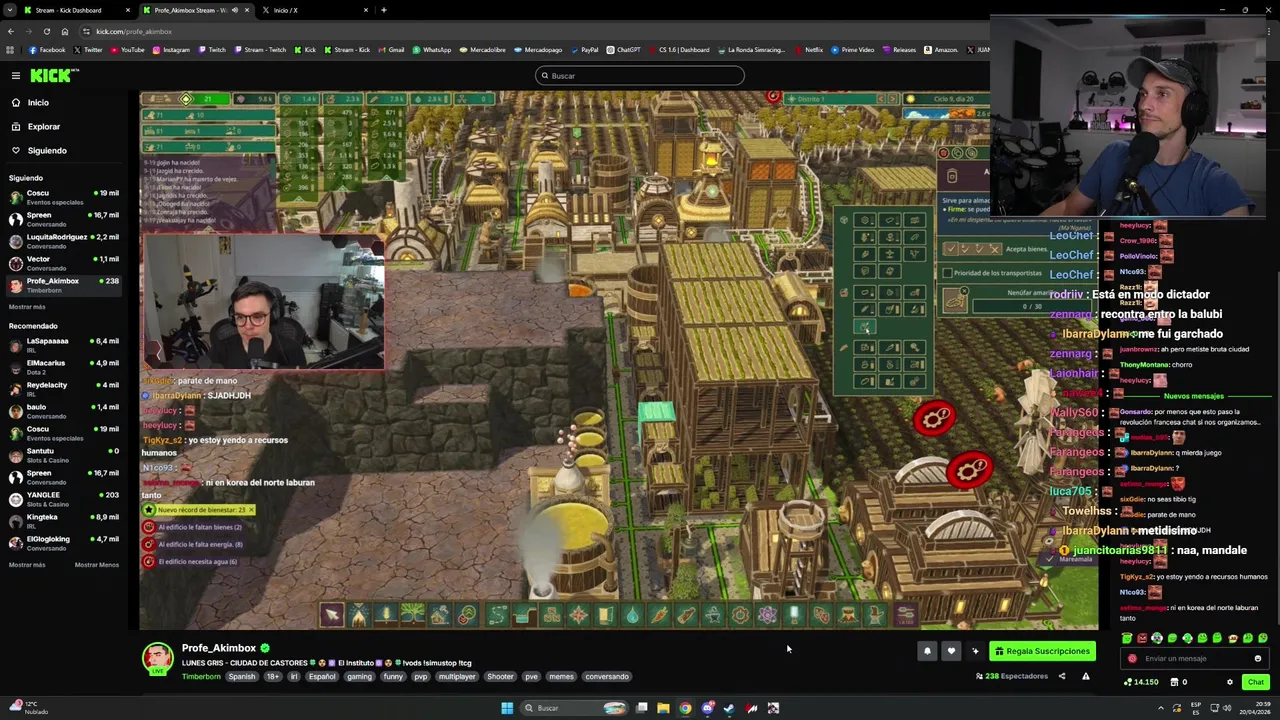Open the YouTube bookmark
This screenshot has height=720, width=1280.
[128, 50]
